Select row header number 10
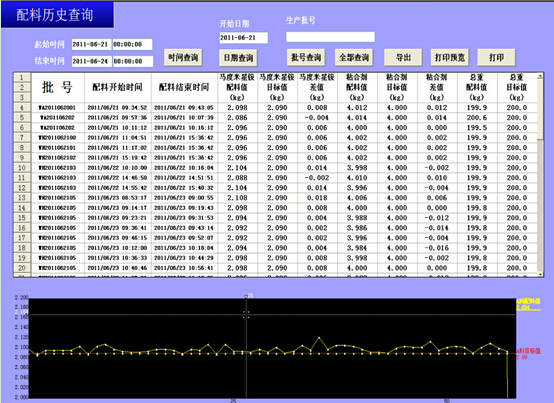 tap(22, 168)
